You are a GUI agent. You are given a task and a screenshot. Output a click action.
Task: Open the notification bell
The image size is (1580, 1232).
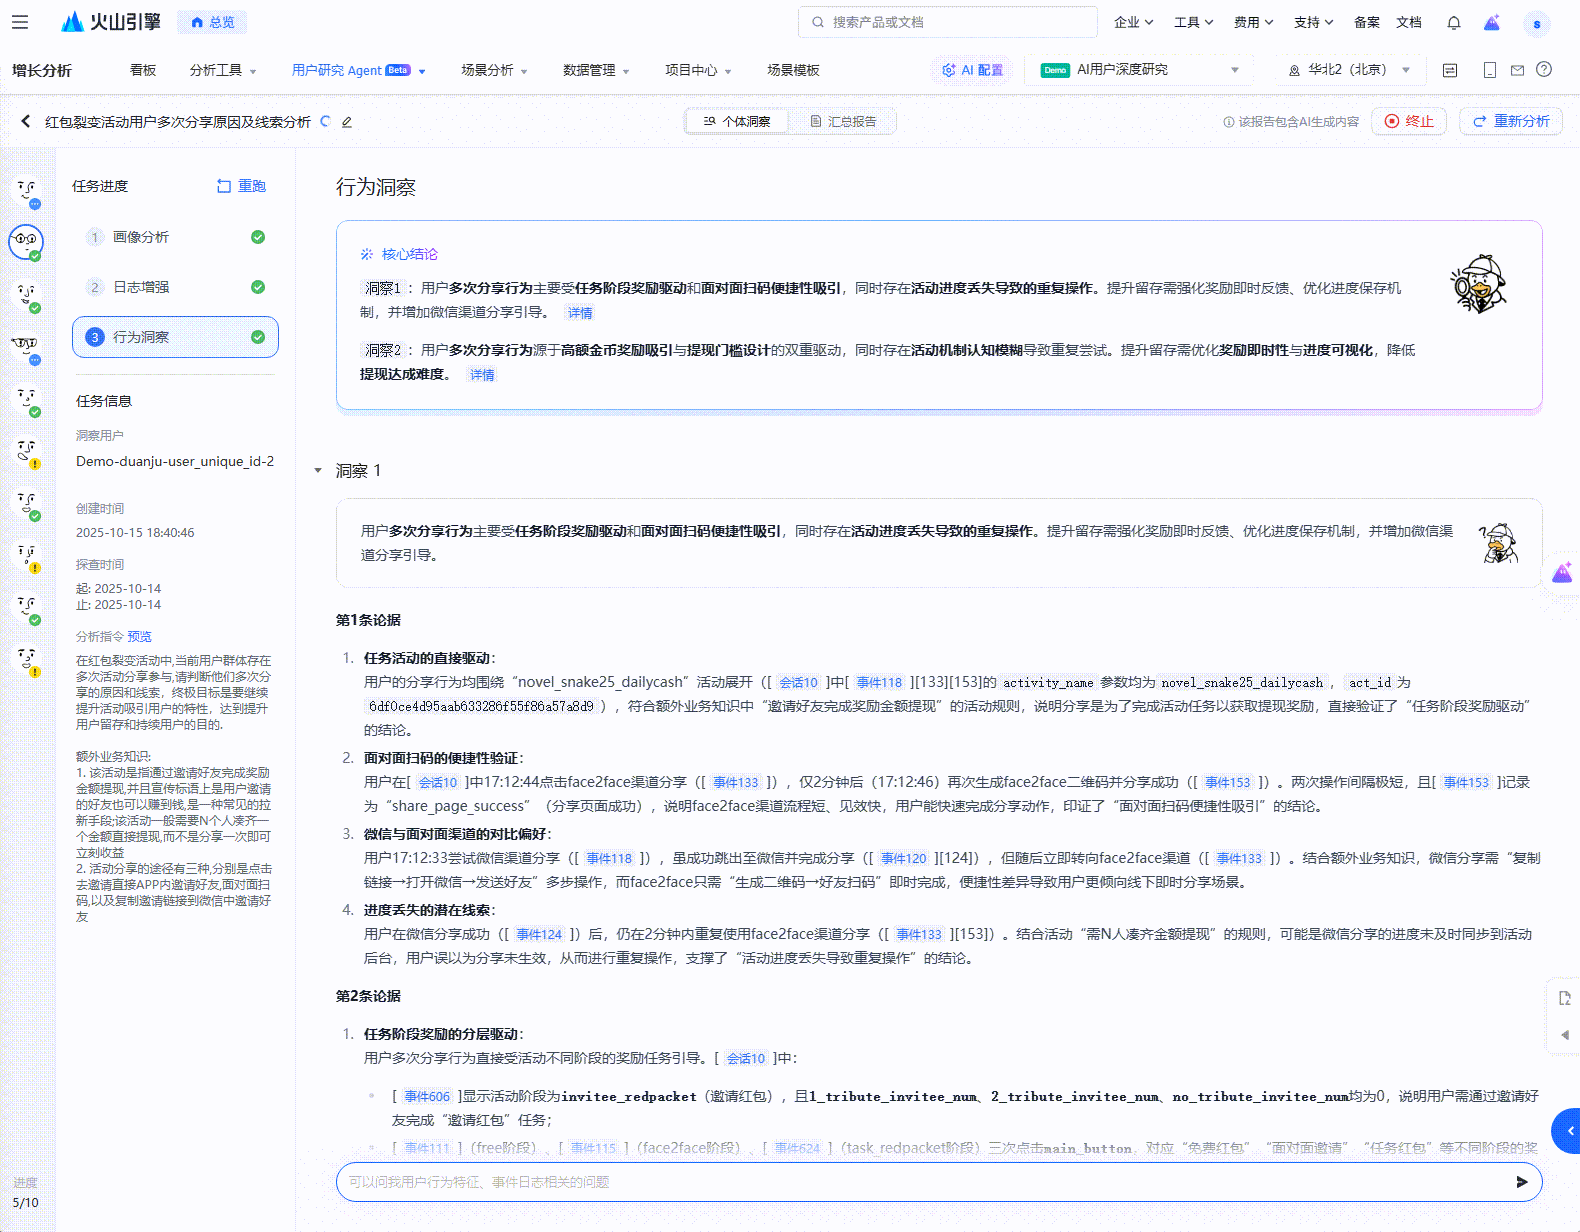coord(1454,22)
